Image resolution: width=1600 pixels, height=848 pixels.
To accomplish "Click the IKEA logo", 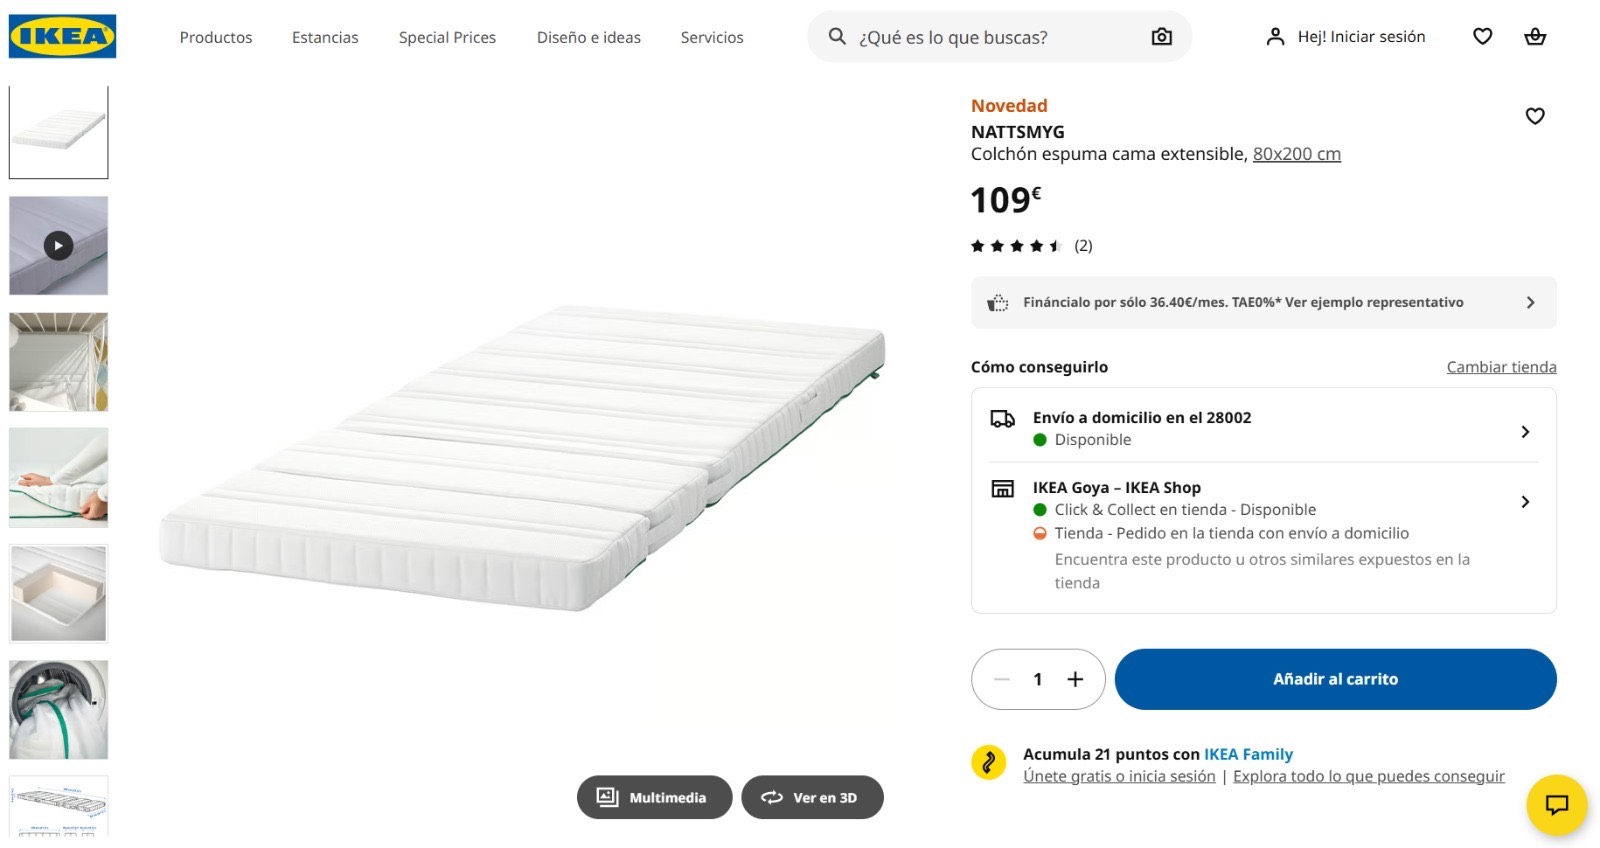I will click(62, 37).
